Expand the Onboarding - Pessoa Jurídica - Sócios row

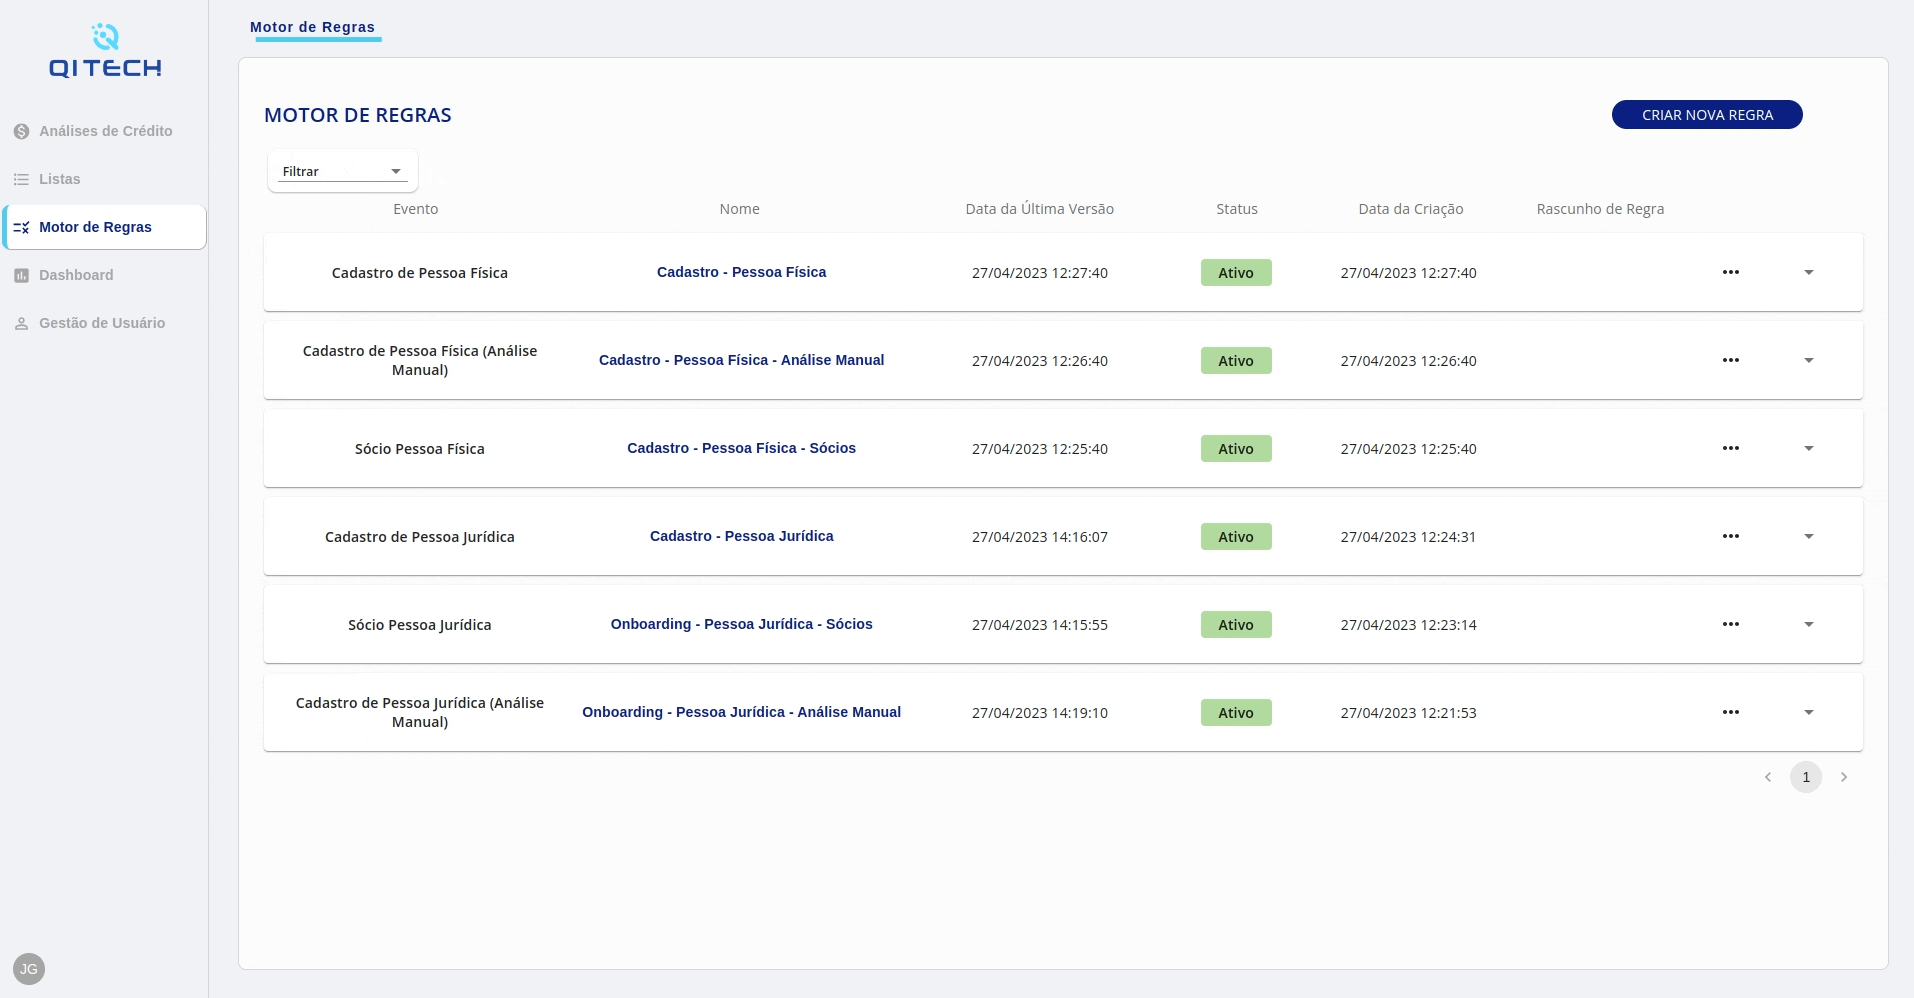(x=1809, y=624)
